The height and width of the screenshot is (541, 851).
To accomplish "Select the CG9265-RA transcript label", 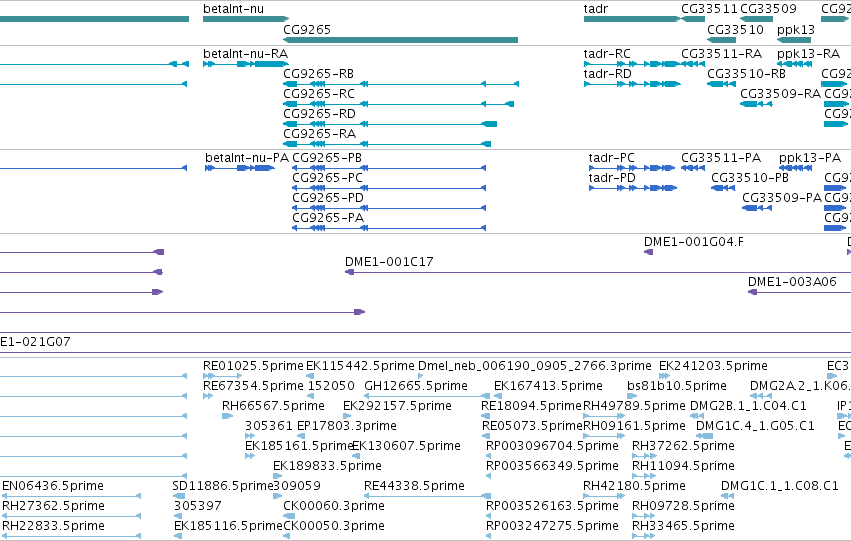I will coord(319,134).
